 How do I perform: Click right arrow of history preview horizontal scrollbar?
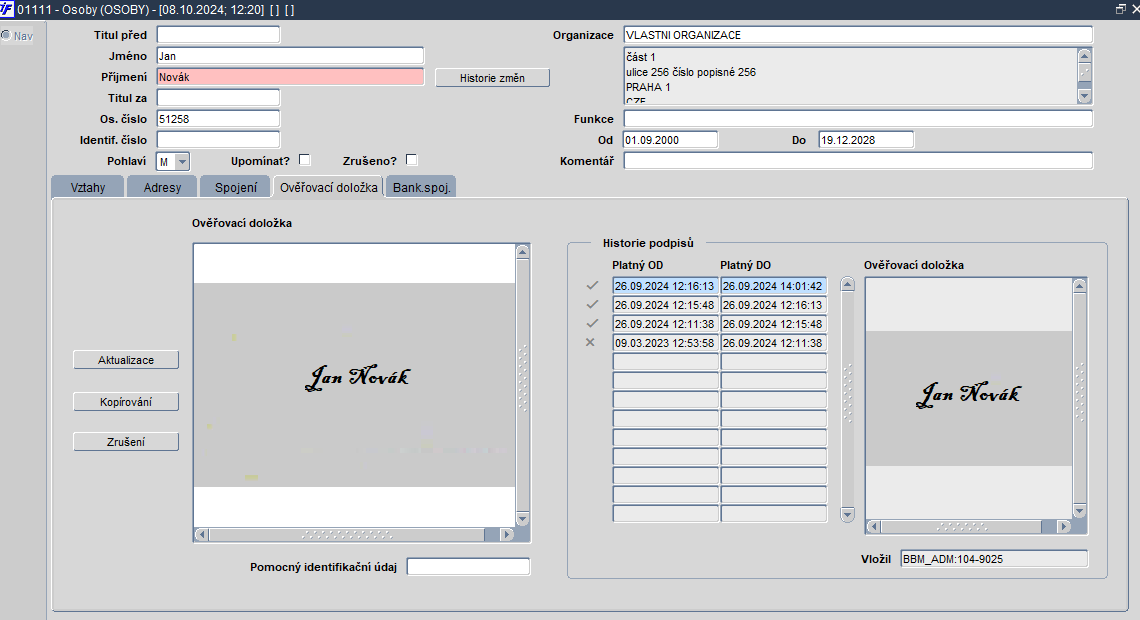(x=1064, y=526)
